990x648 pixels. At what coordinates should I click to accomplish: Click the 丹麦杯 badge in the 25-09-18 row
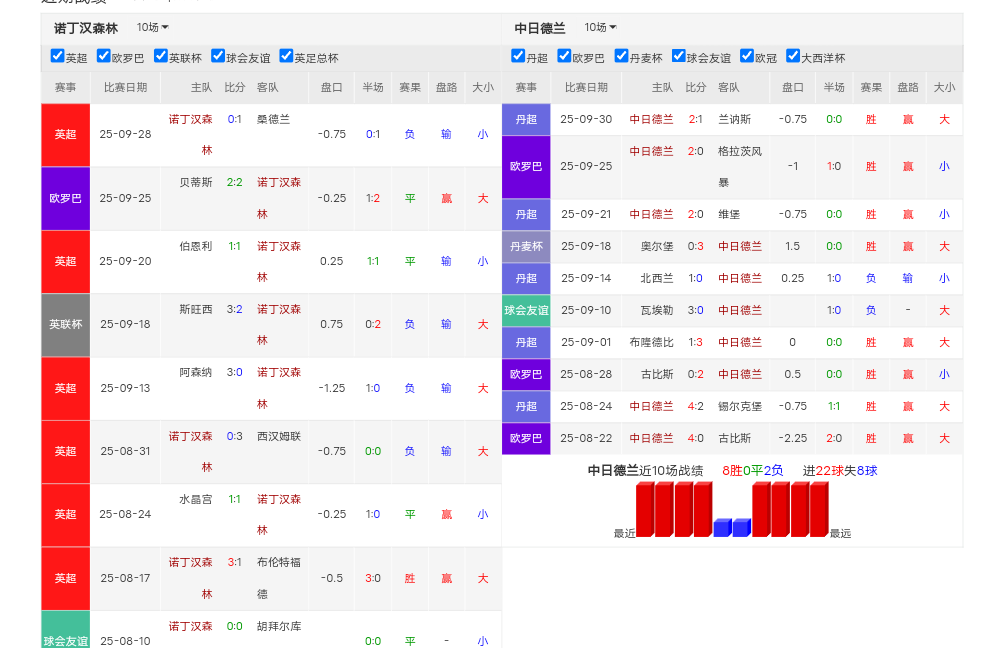tap(526, 246)
